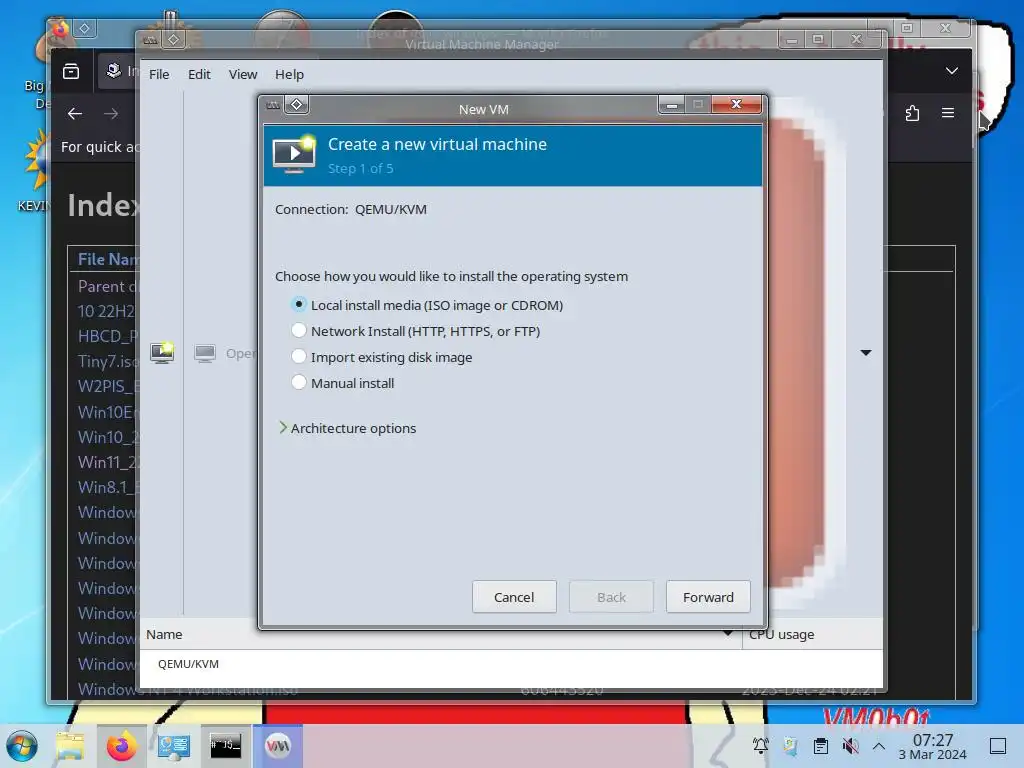Open Firefox hamburger menu

coord(948,113)
